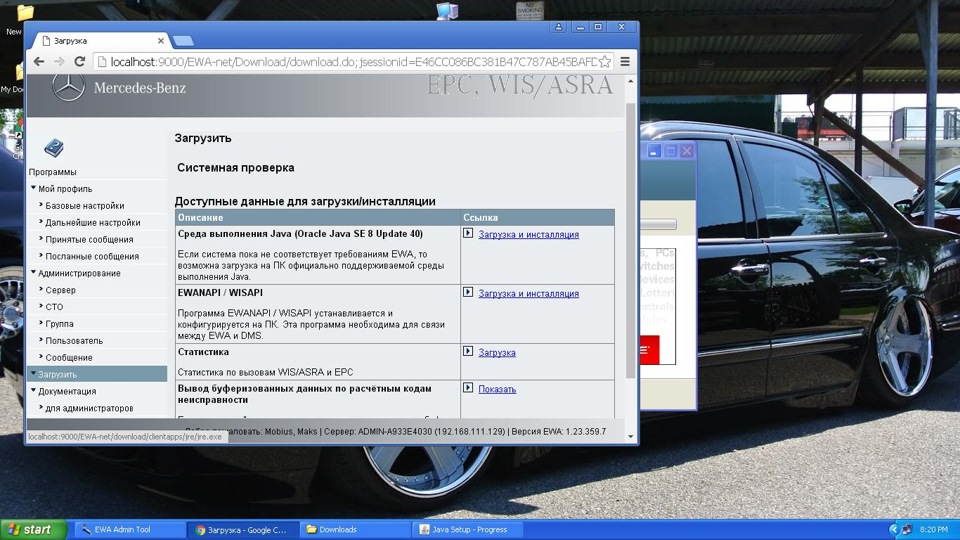Switch to Downloads folder taskbar button
This screenshot has height=540, width=960.
[355, 530]
